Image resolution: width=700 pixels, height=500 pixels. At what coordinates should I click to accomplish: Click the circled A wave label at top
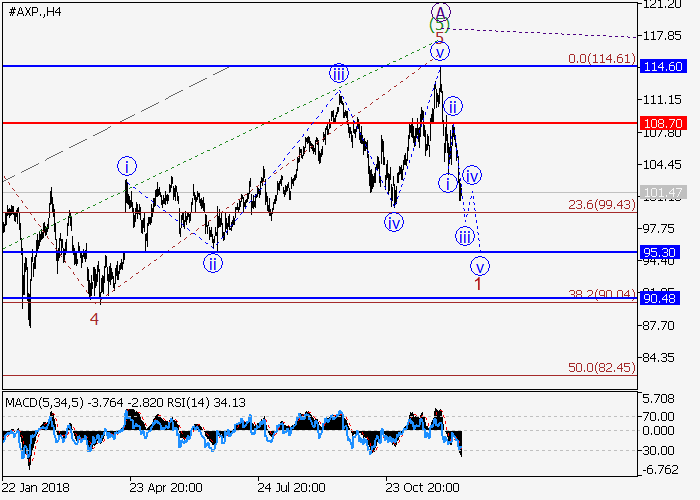point(441,12)
